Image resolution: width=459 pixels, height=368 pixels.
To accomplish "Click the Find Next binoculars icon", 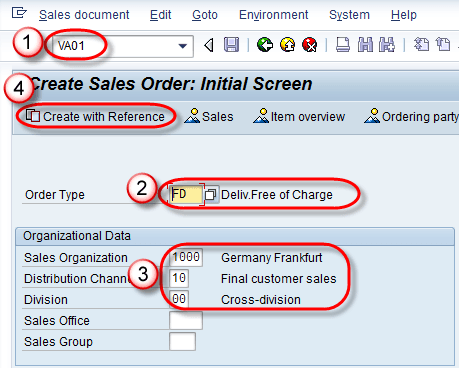I will point(387,45).
